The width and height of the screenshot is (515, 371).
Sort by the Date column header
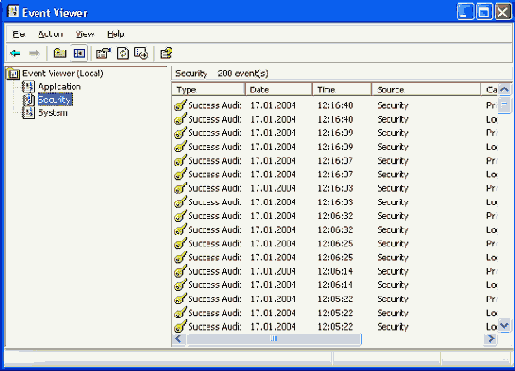tap(279, 89)
